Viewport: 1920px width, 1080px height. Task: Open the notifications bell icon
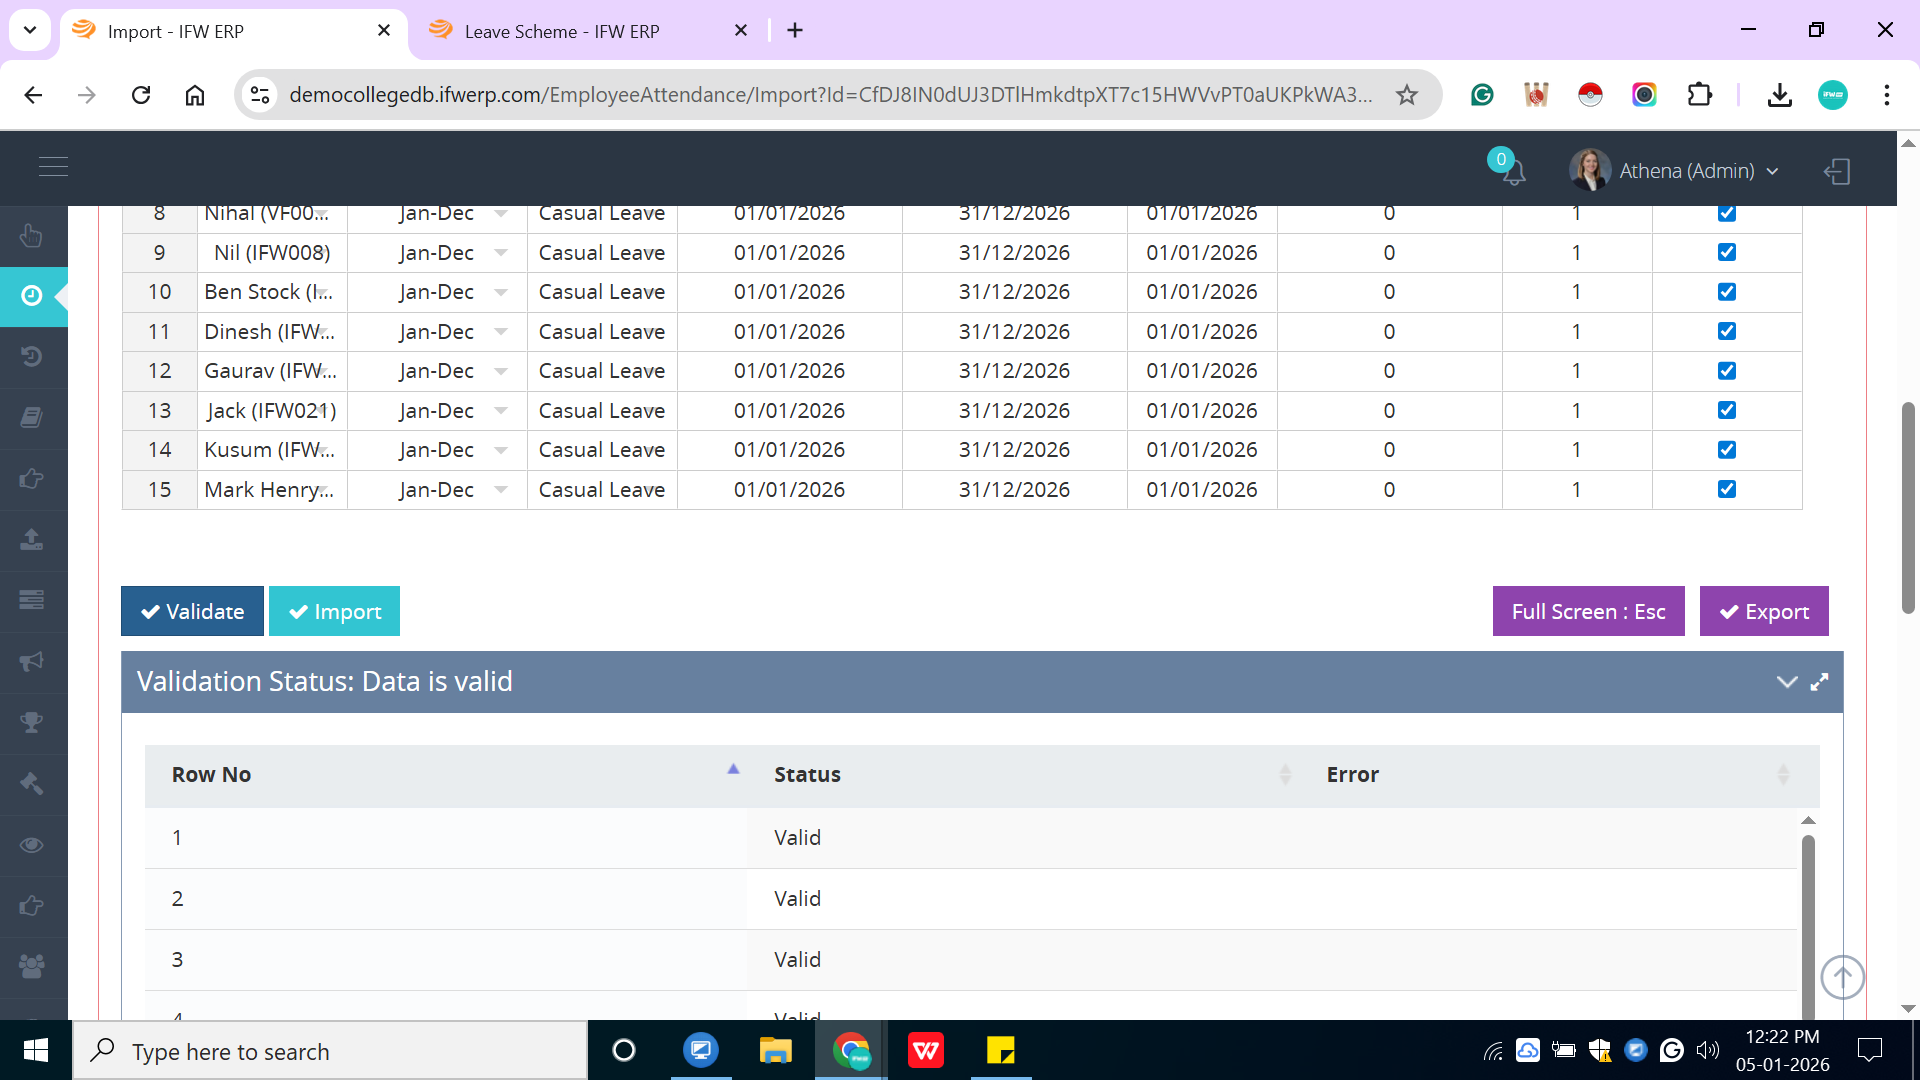coord(1513,171)
